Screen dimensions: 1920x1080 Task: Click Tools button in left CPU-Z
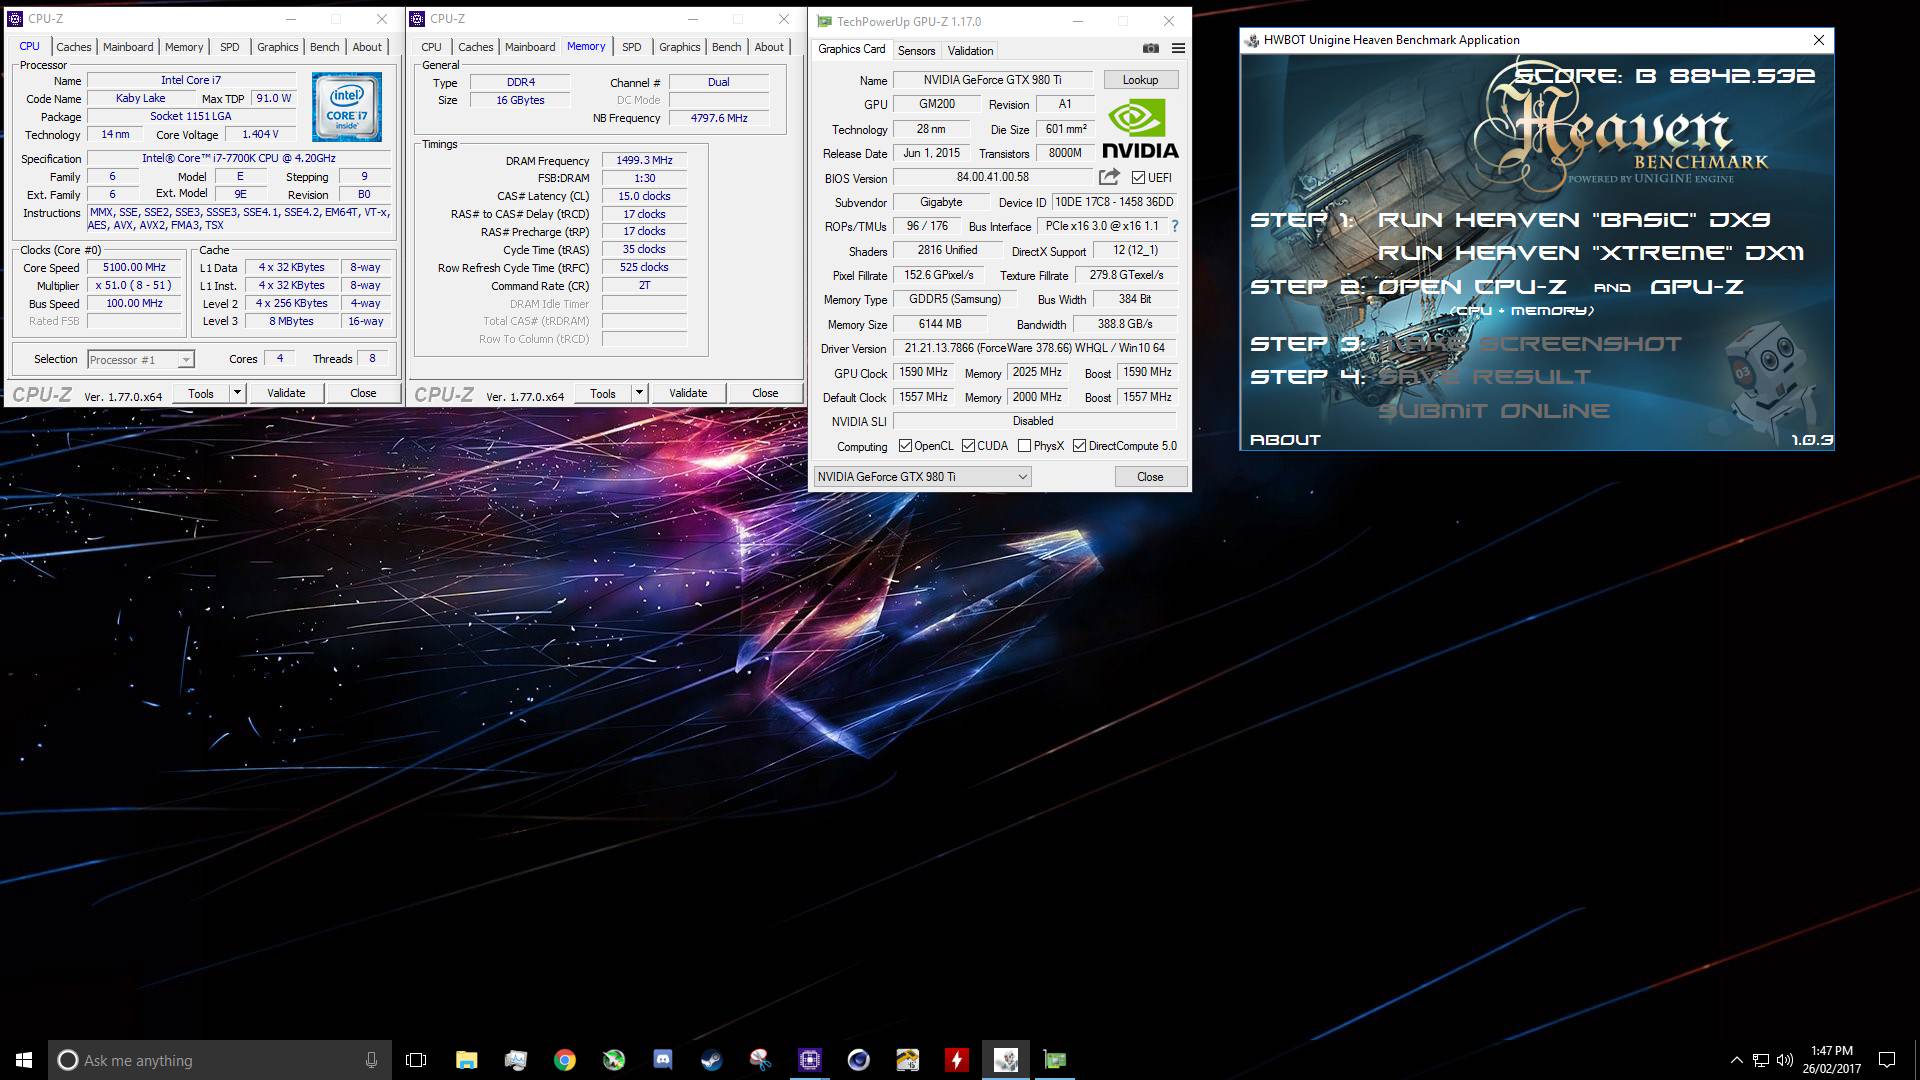click(x=201, y=393)
